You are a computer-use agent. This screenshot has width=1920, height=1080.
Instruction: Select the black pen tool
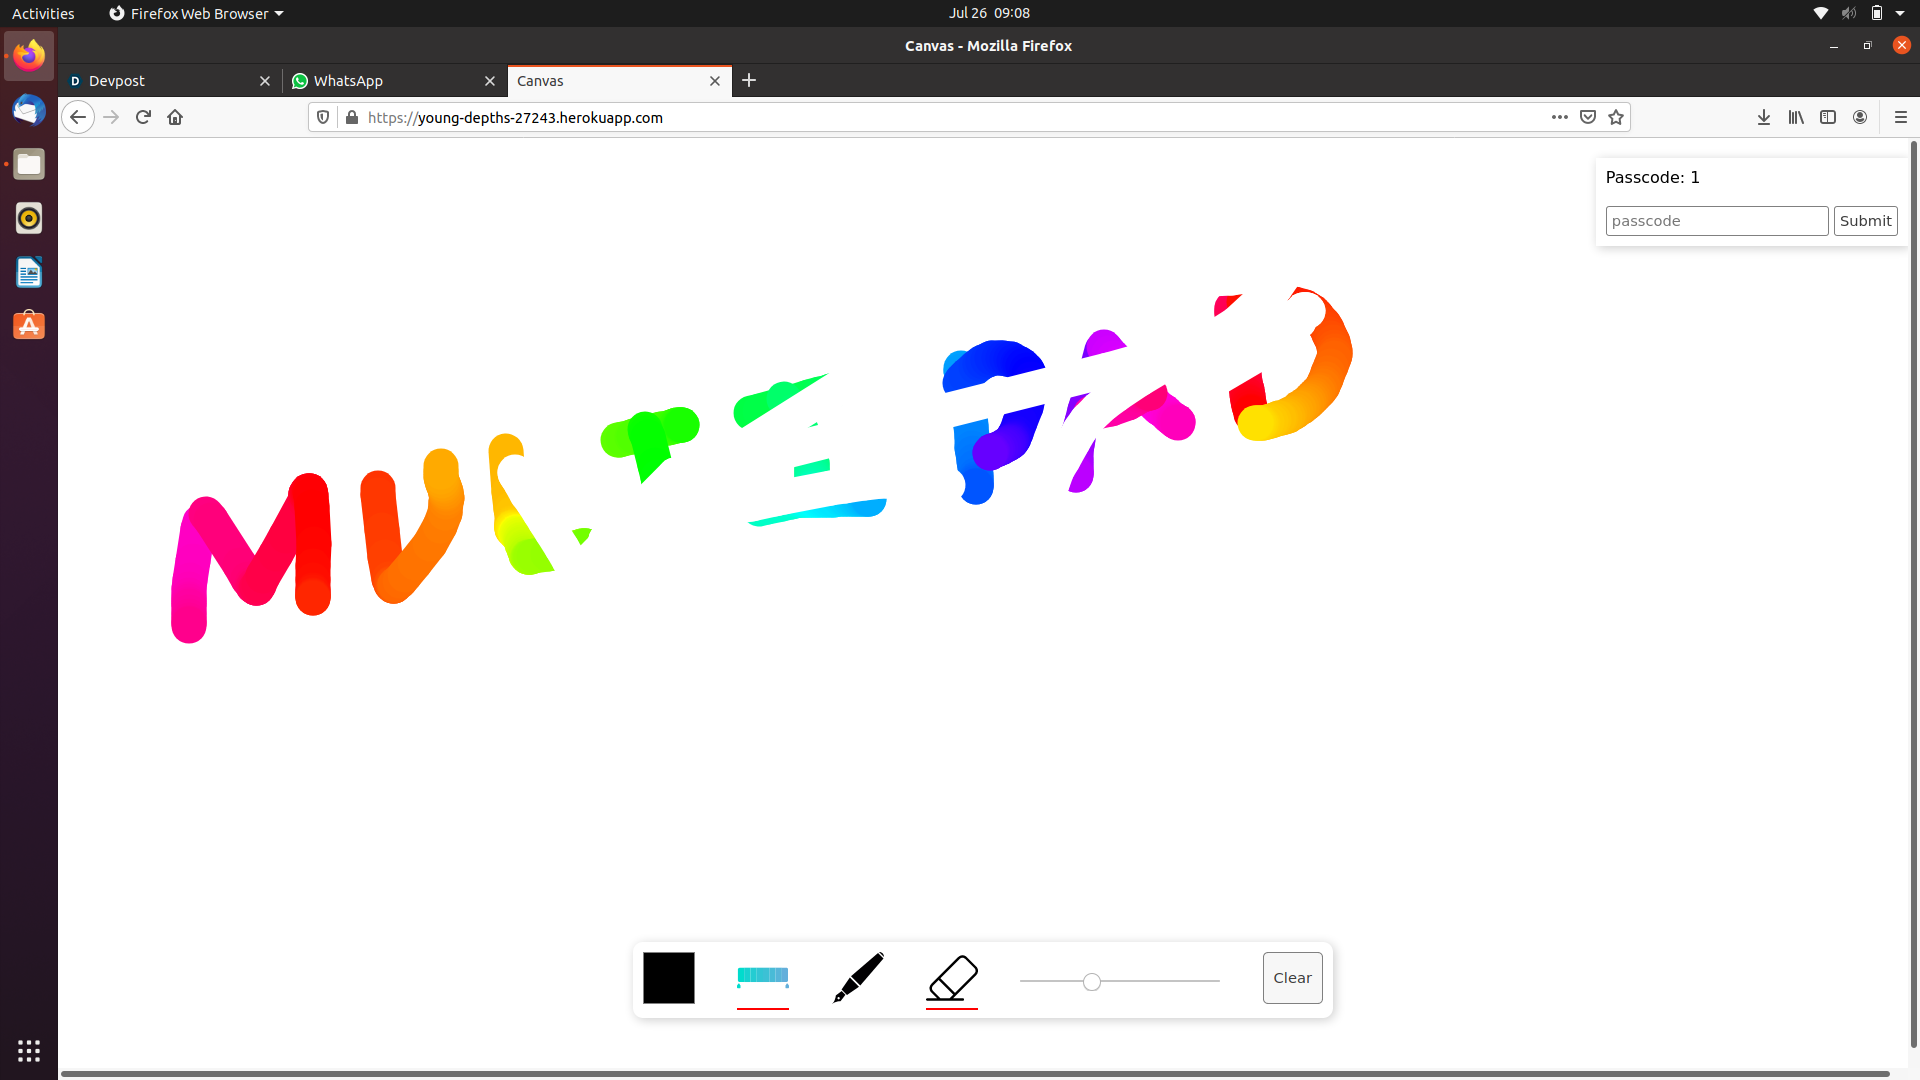coord(858,977)
